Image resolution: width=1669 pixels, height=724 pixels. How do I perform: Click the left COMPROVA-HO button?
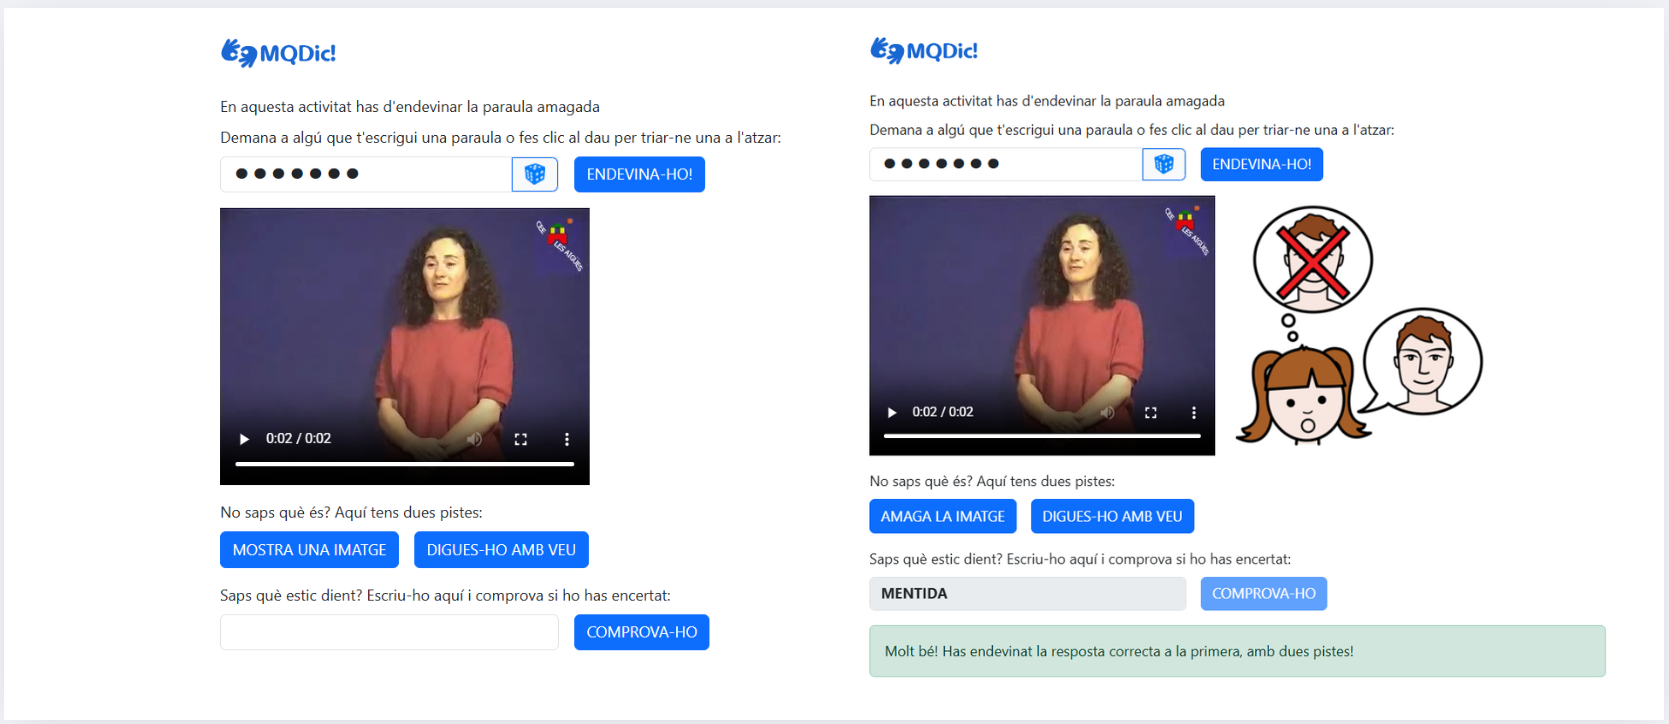coord(641,632)
